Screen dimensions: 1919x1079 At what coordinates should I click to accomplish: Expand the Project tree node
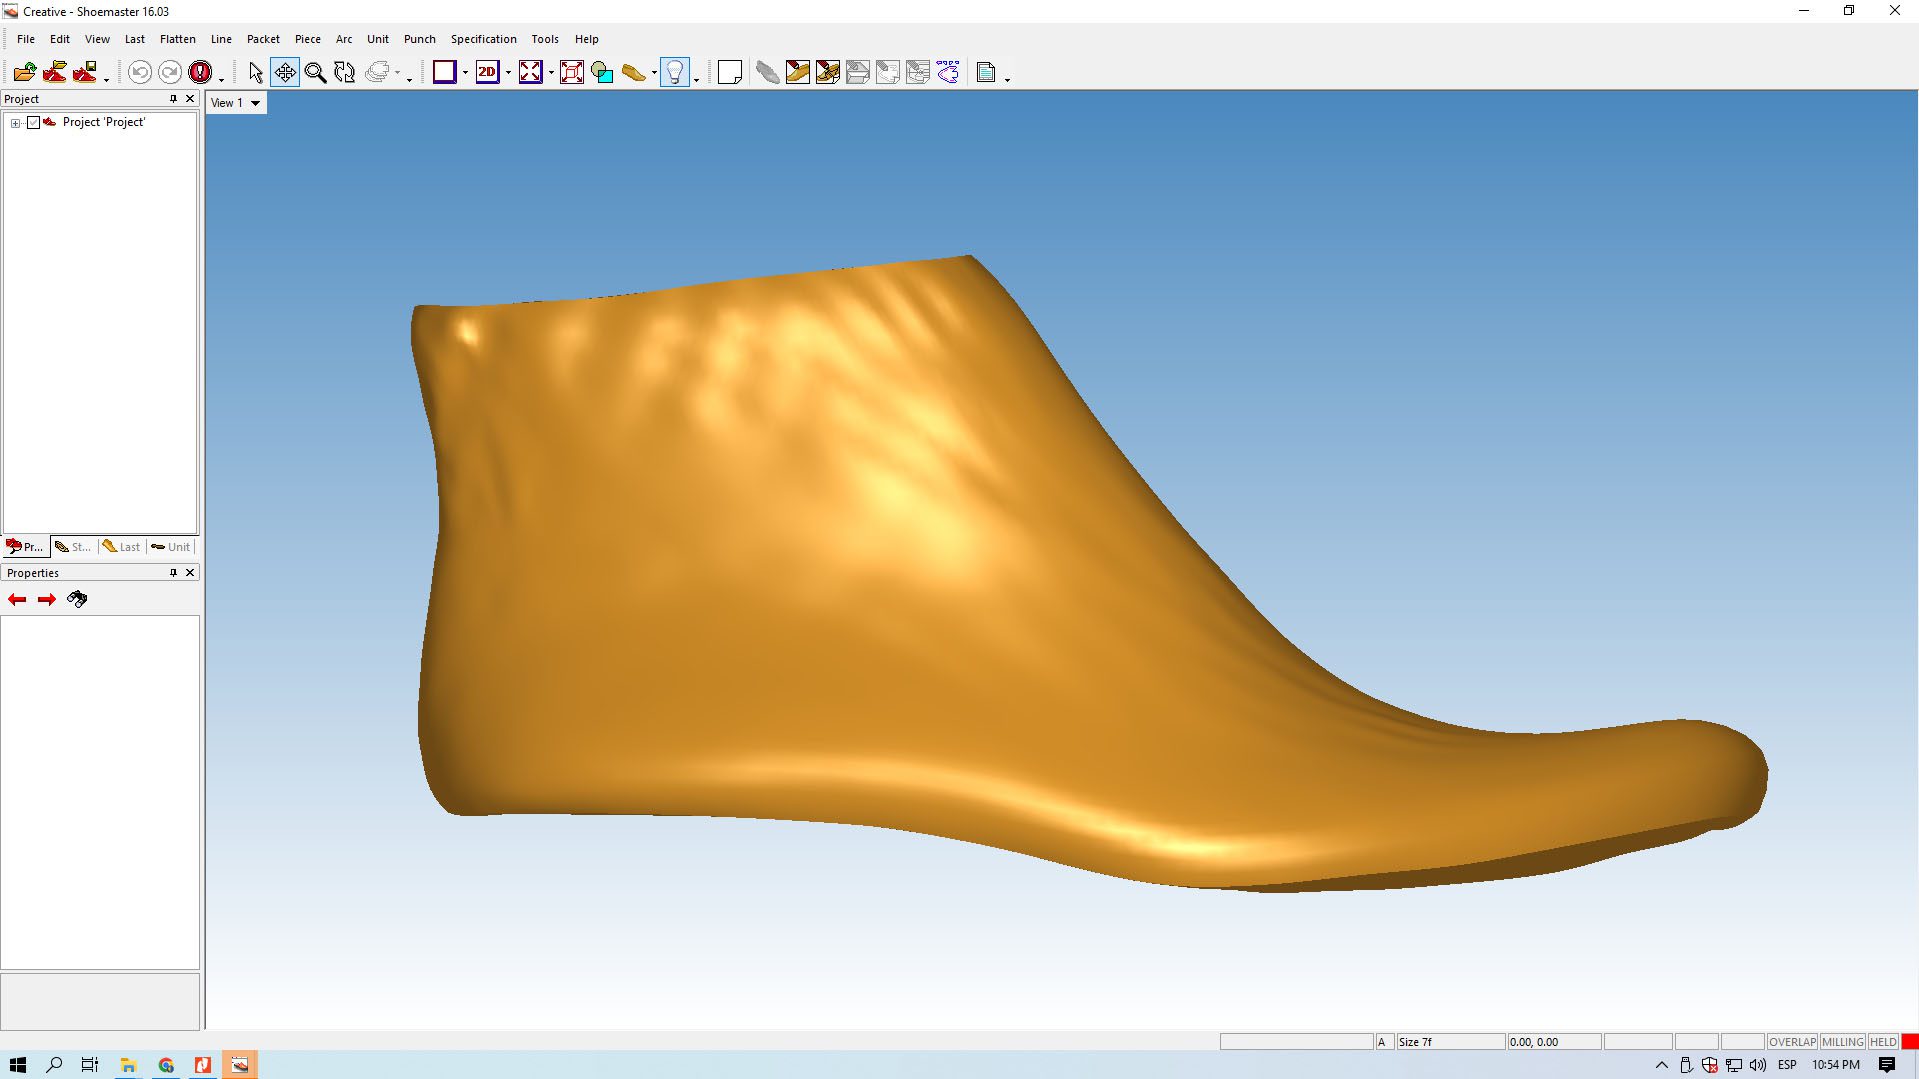[x=16, y=123]
